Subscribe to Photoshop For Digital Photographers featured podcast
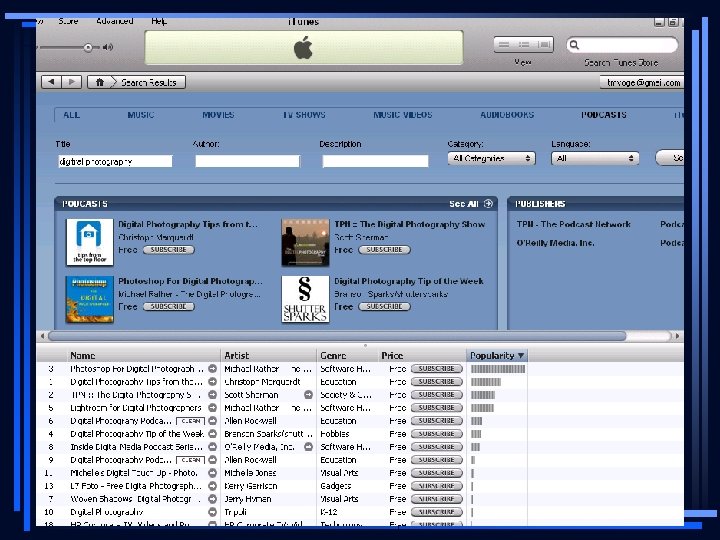This screenshot has width=720, height=540. (x=169, y=306)
